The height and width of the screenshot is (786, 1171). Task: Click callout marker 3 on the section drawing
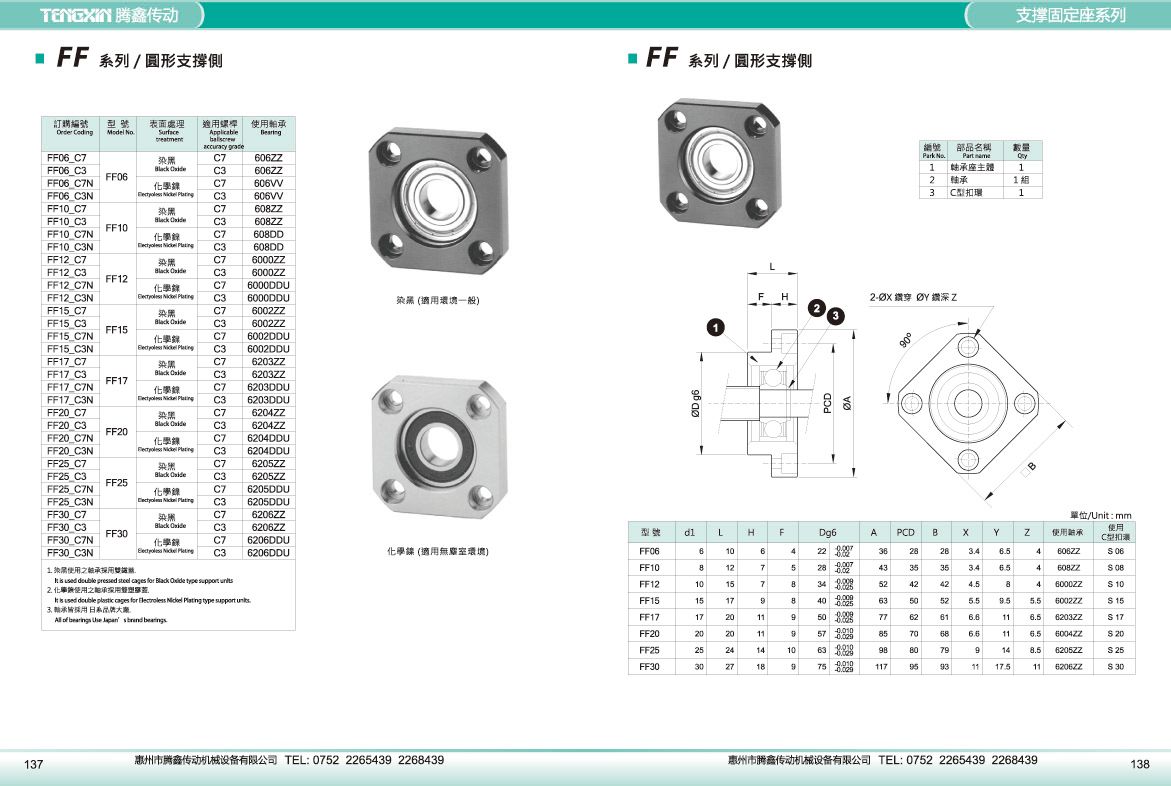point(836,316)
